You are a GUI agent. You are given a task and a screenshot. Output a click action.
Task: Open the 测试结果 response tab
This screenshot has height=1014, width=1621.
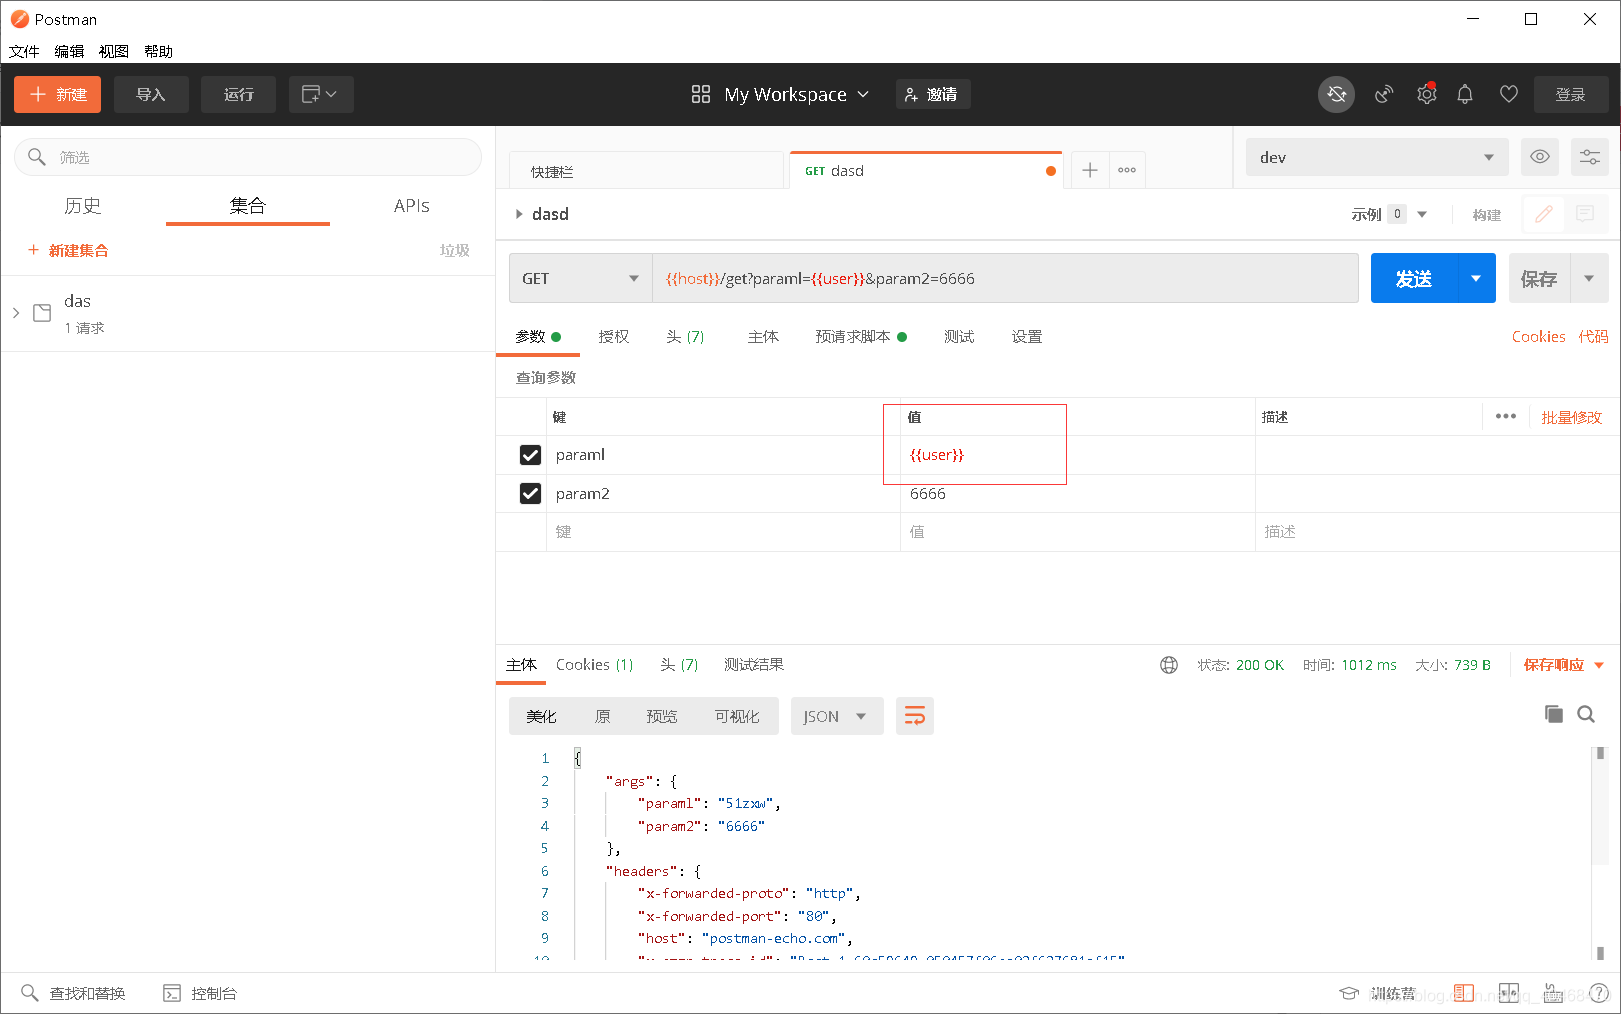coord(754,665)
